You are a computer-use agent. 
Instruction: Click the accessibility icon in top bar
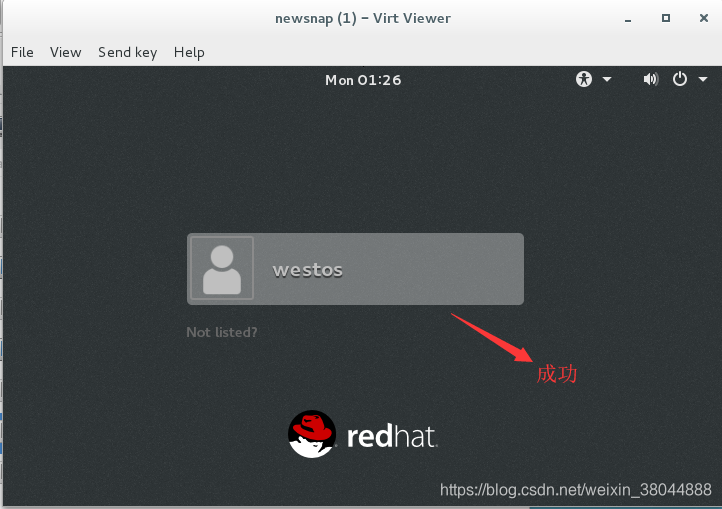pyautogui.click(x=584, y=79)
